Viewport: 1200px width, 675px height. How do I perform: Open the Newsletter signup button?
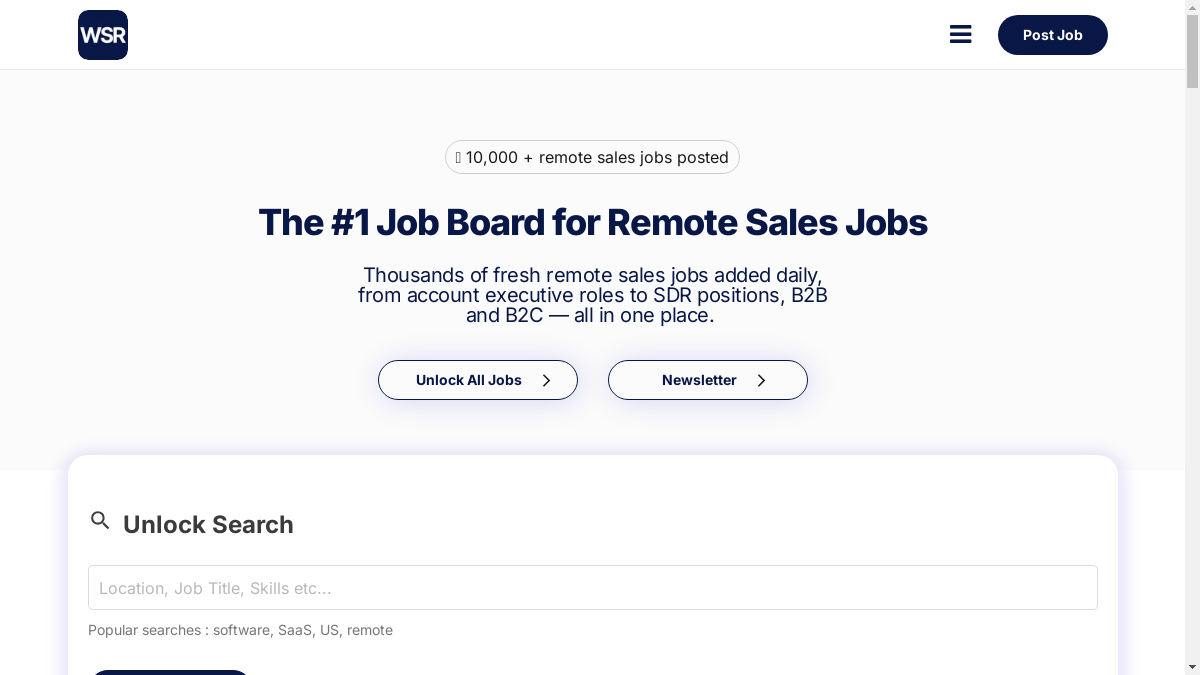699,380
